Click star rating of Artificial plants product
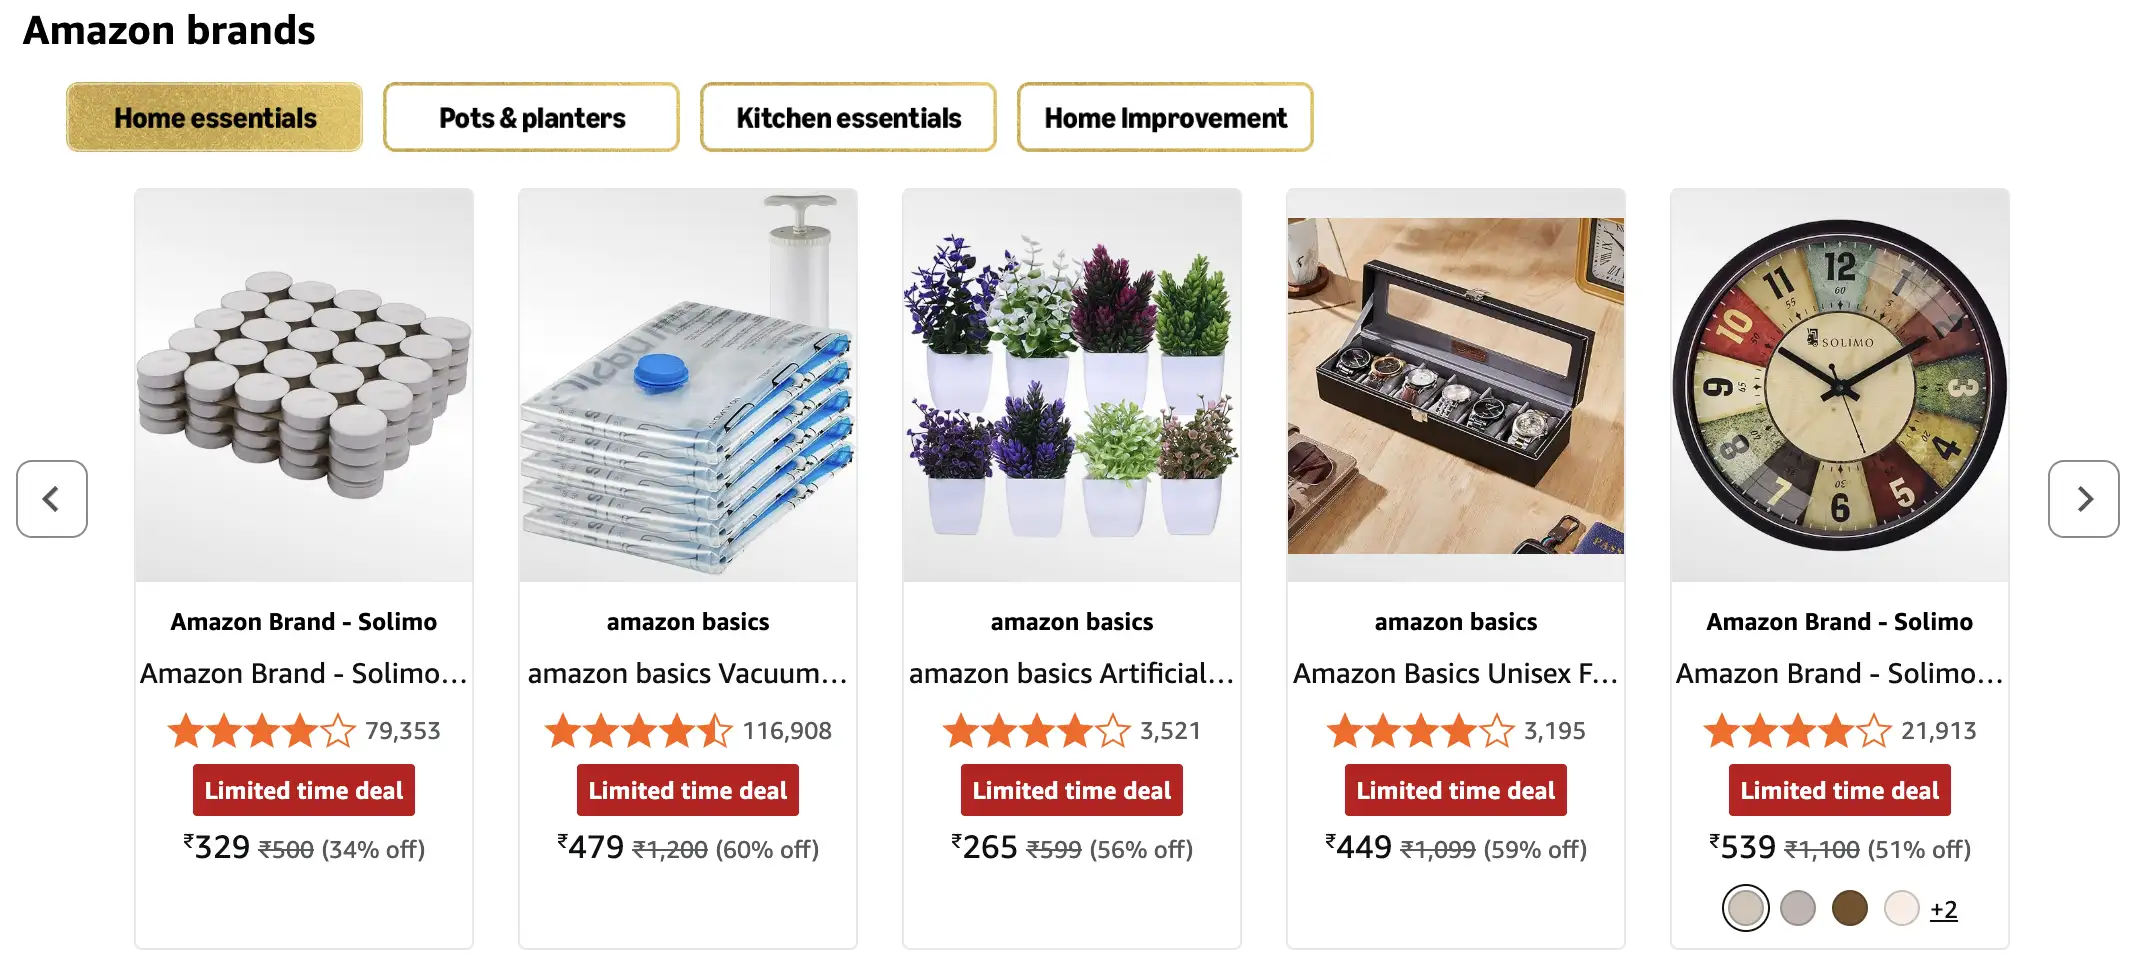This screenshot has height=964, width=2134. tap(1036, 731)
